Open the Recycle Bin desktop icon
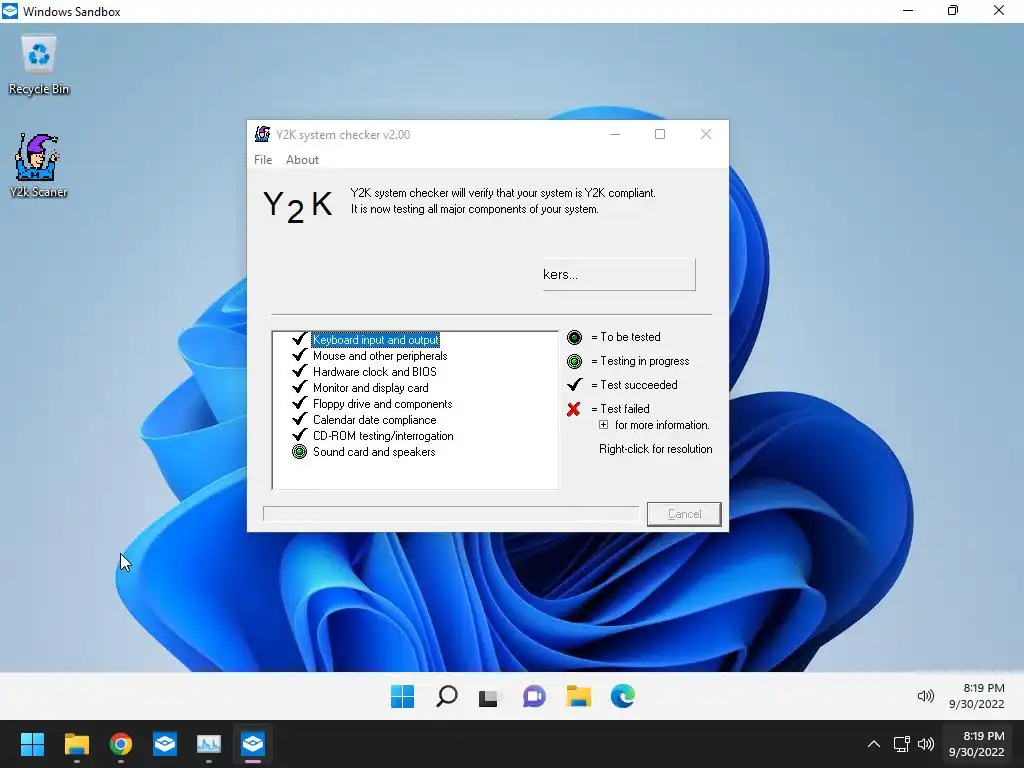Image resolution: width=1024 pixels, height=768 pixels. (39, 65)
